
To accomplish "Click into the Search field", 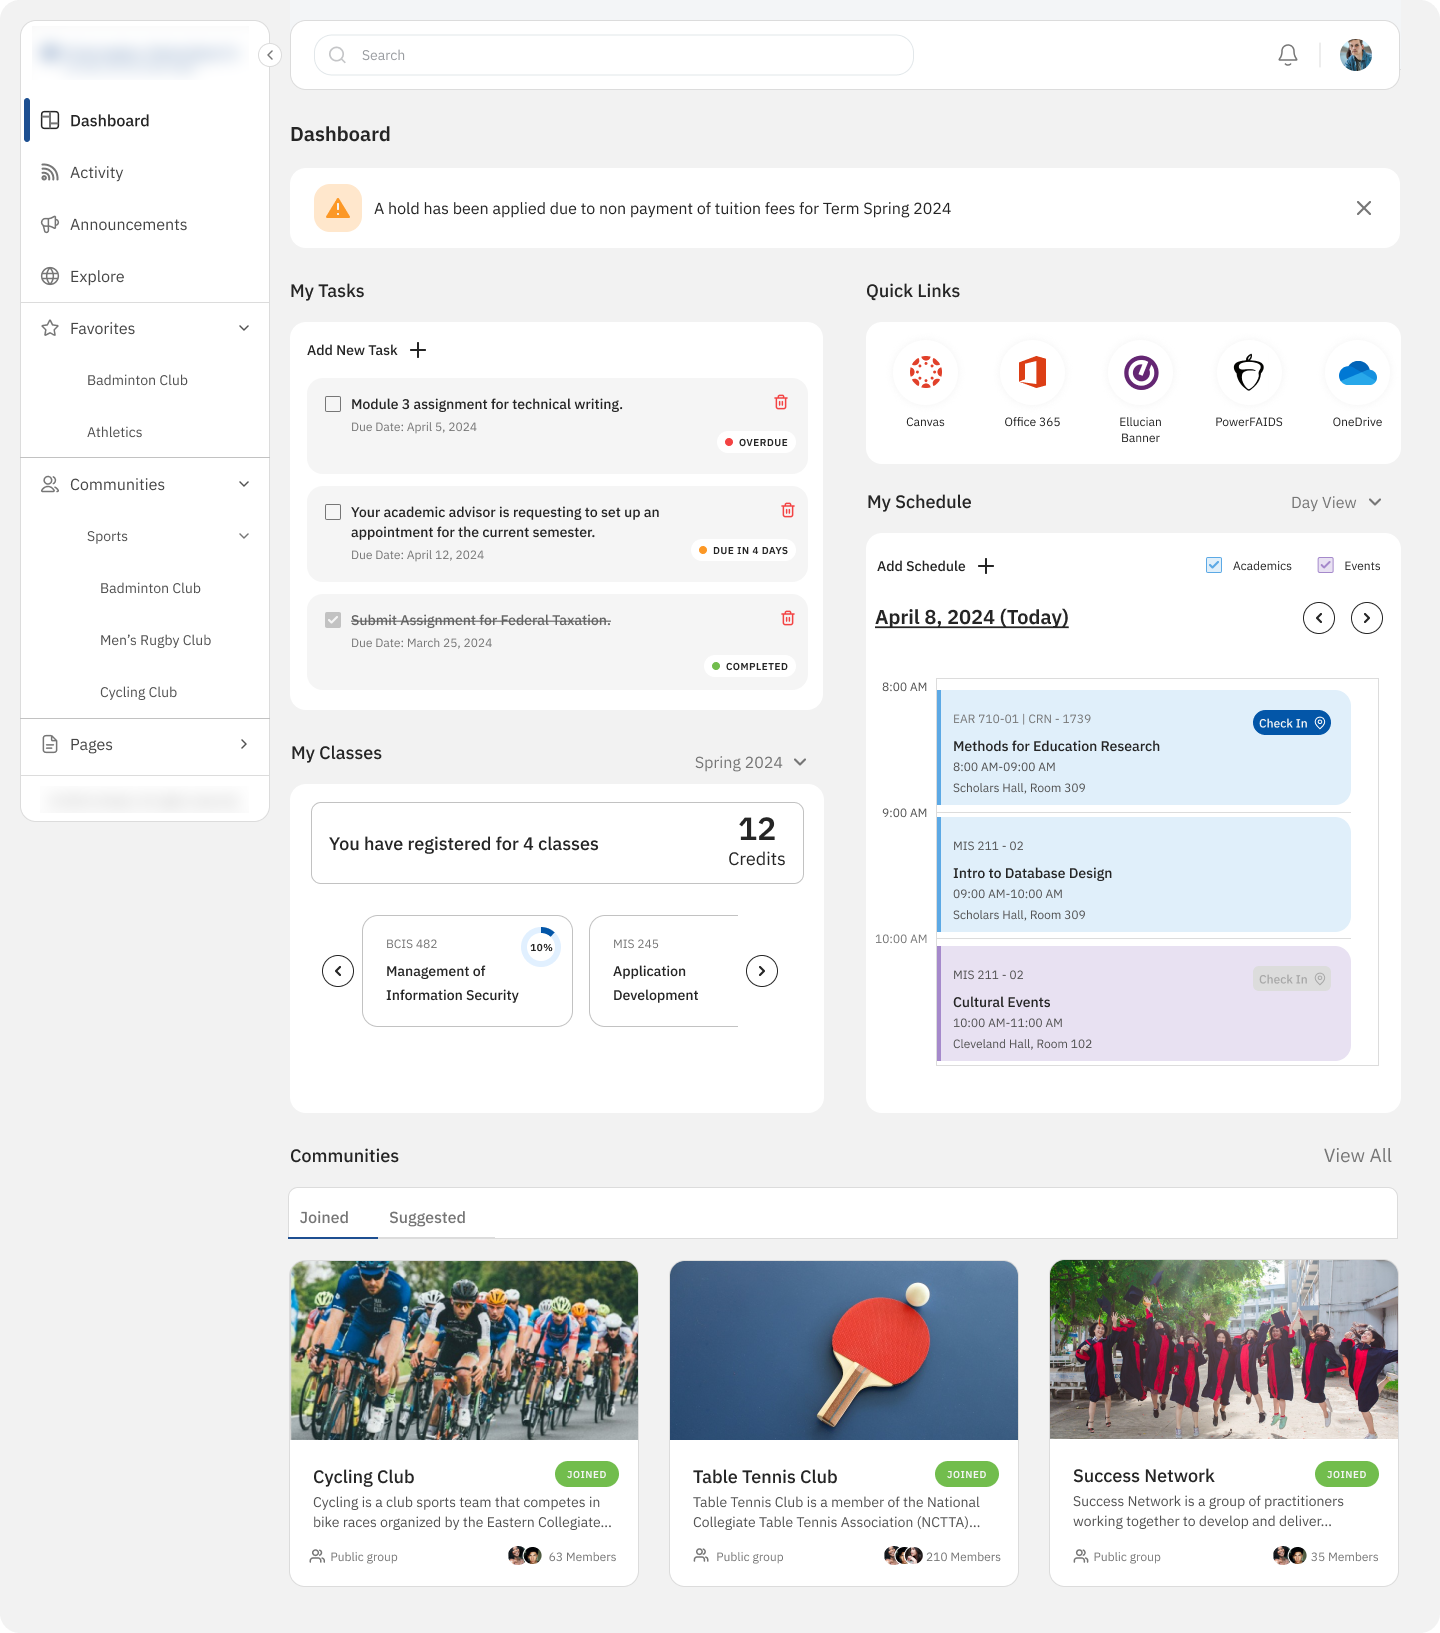I will (614, 55).
